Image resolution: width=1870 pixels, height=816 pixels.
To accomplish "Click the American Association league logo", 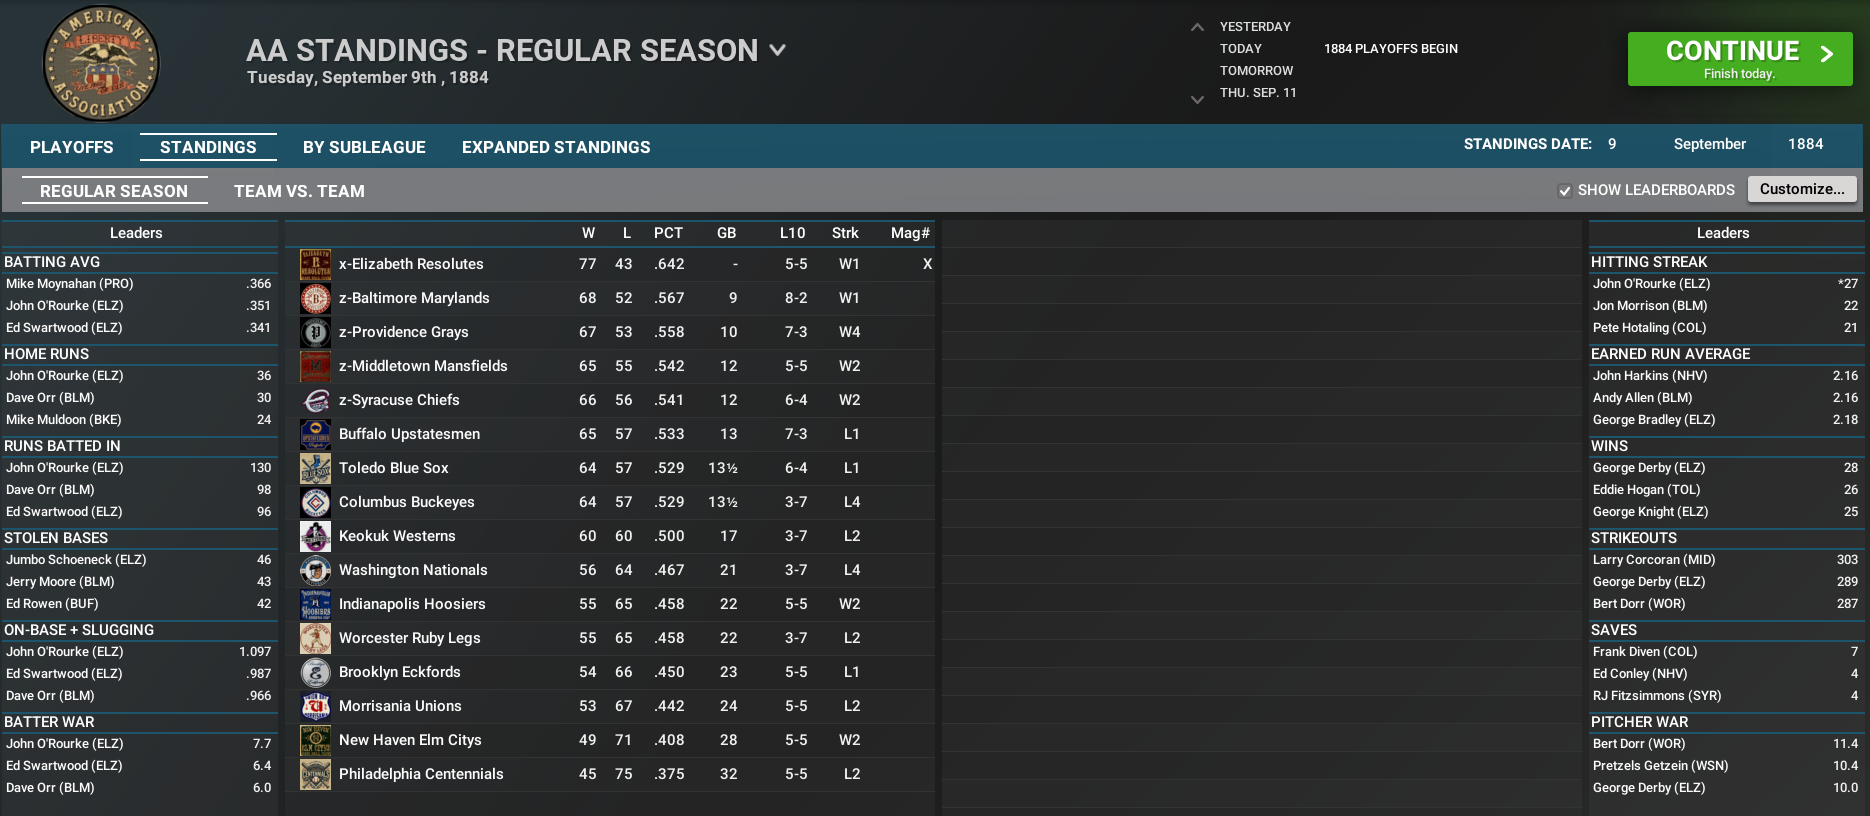I will coord(101,63).
